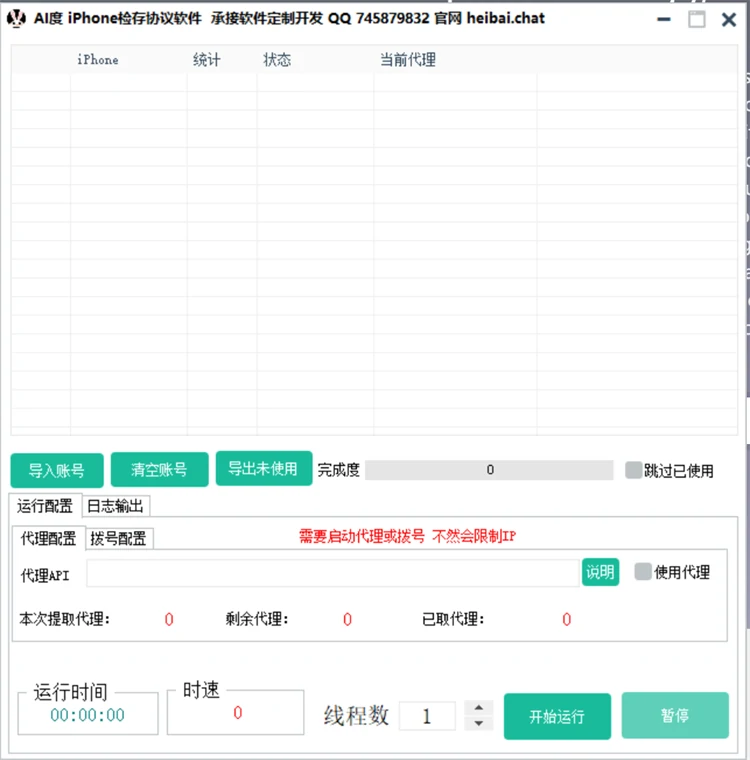
Task: Click 状态 column header
Action: click(x=277, y=60)
